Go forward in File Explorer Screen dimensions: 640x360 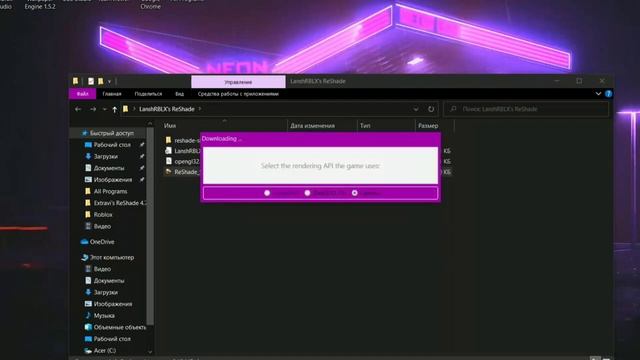coord(93,109)
